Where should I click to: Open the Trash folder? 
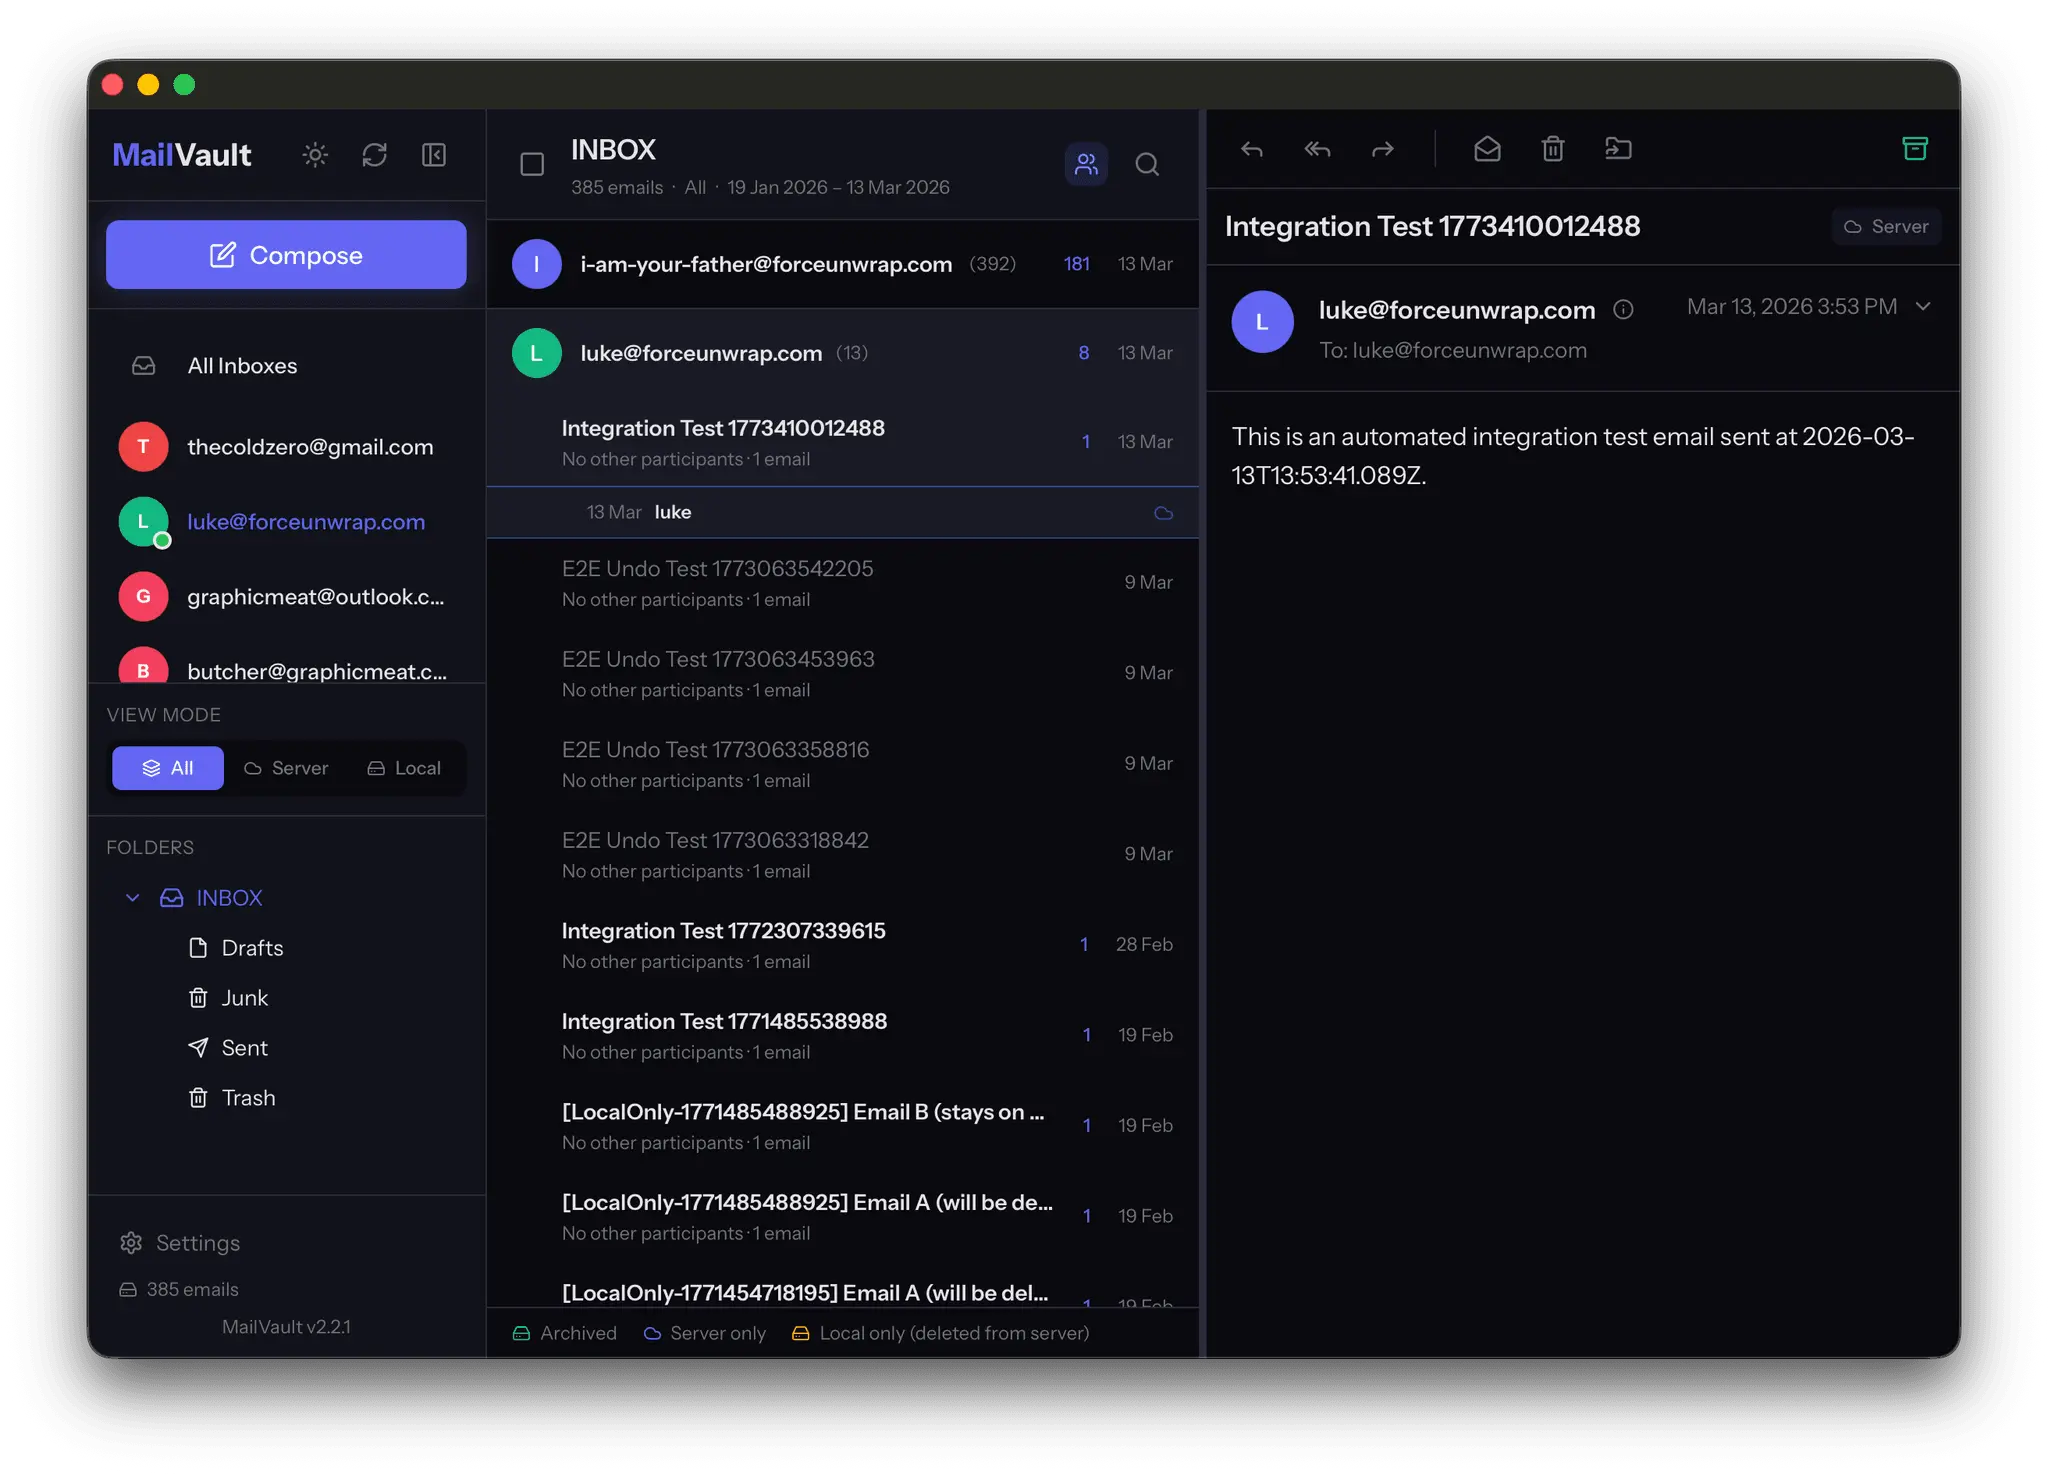pos(232,1098)
